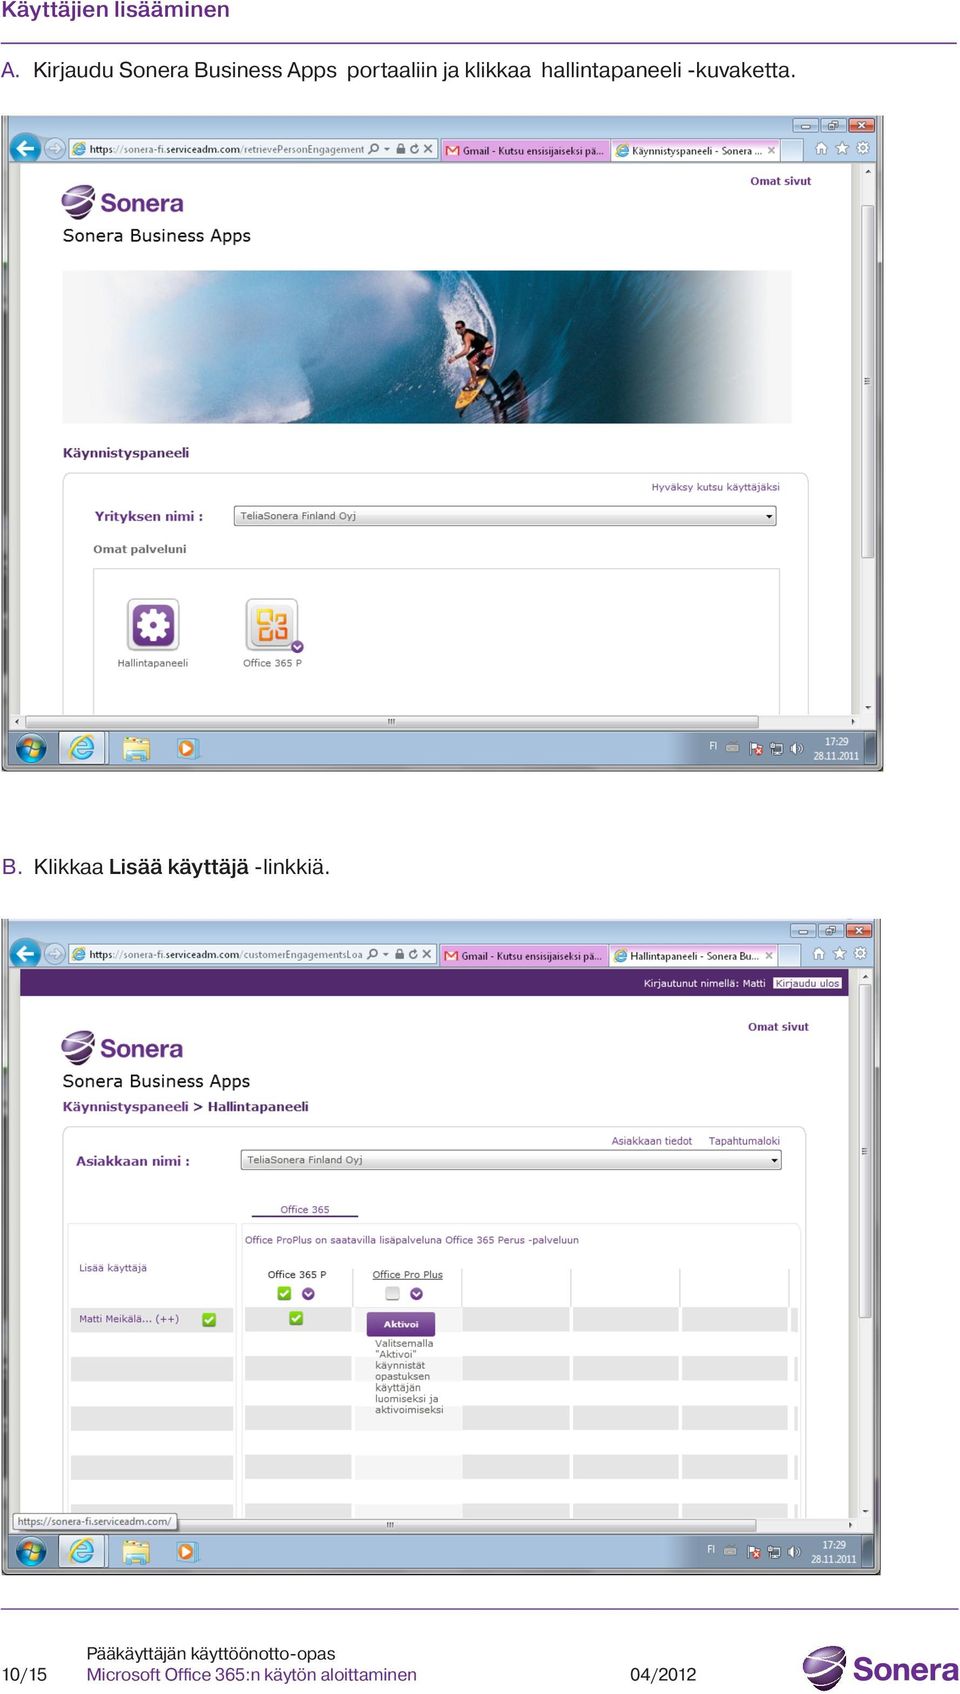View the security lock in the retrievePersonEngagement address bar
The image size is (960, 1694).
(x=401, y=149)
